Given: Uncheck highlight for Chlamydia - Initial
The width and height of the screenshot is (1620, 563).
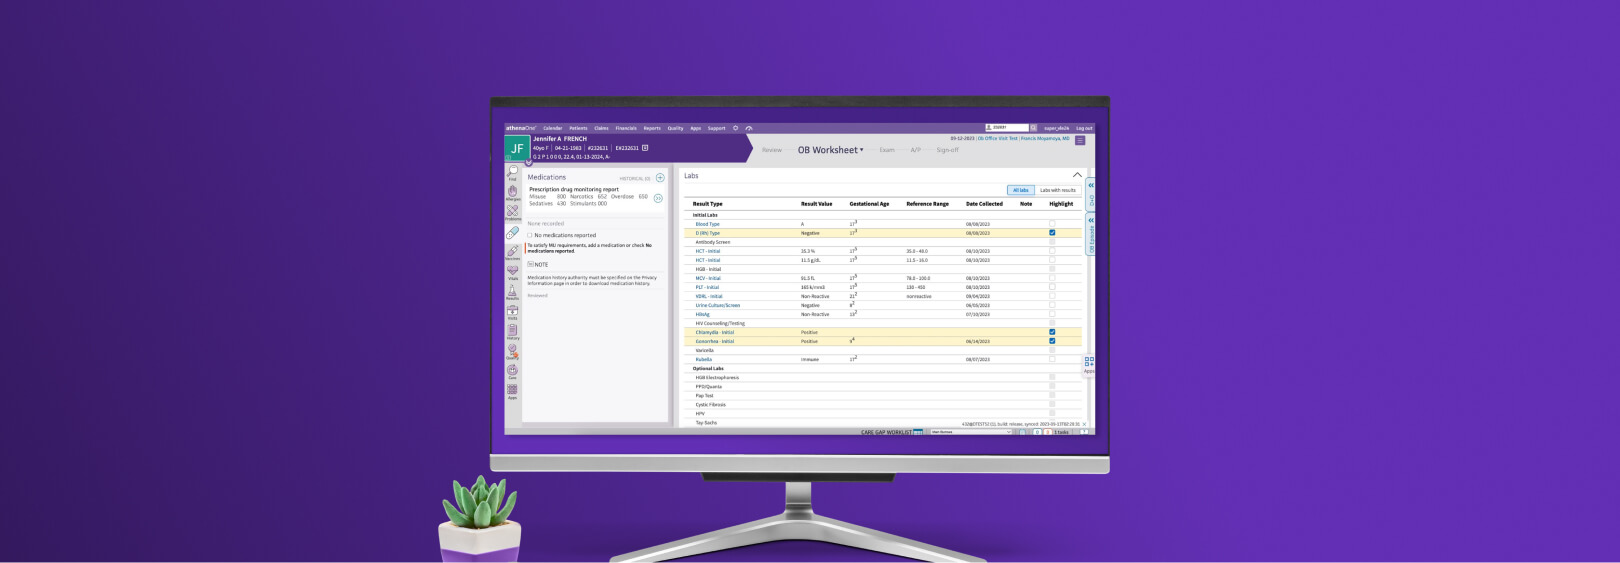Looking at the screenshot, I should pyautogui.click(x=1052, y=332).
